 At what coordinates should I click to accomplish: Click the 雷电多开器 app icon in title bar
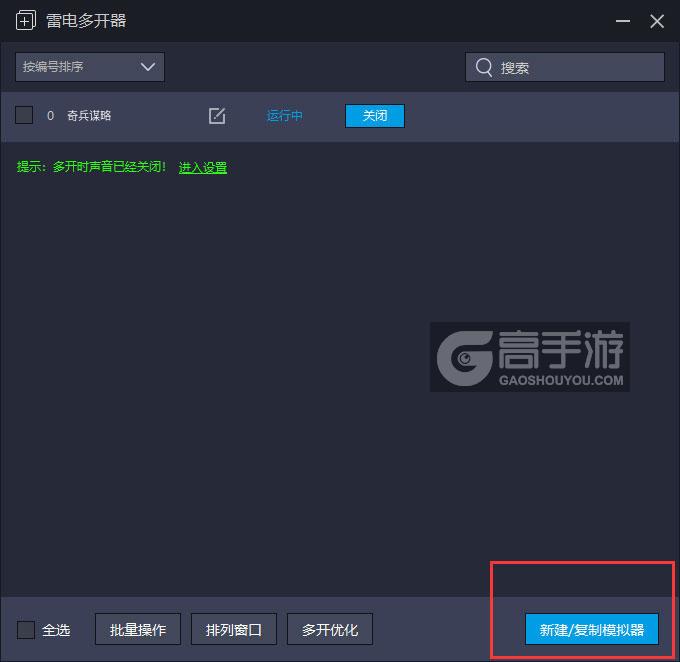(x=26, y=21)
